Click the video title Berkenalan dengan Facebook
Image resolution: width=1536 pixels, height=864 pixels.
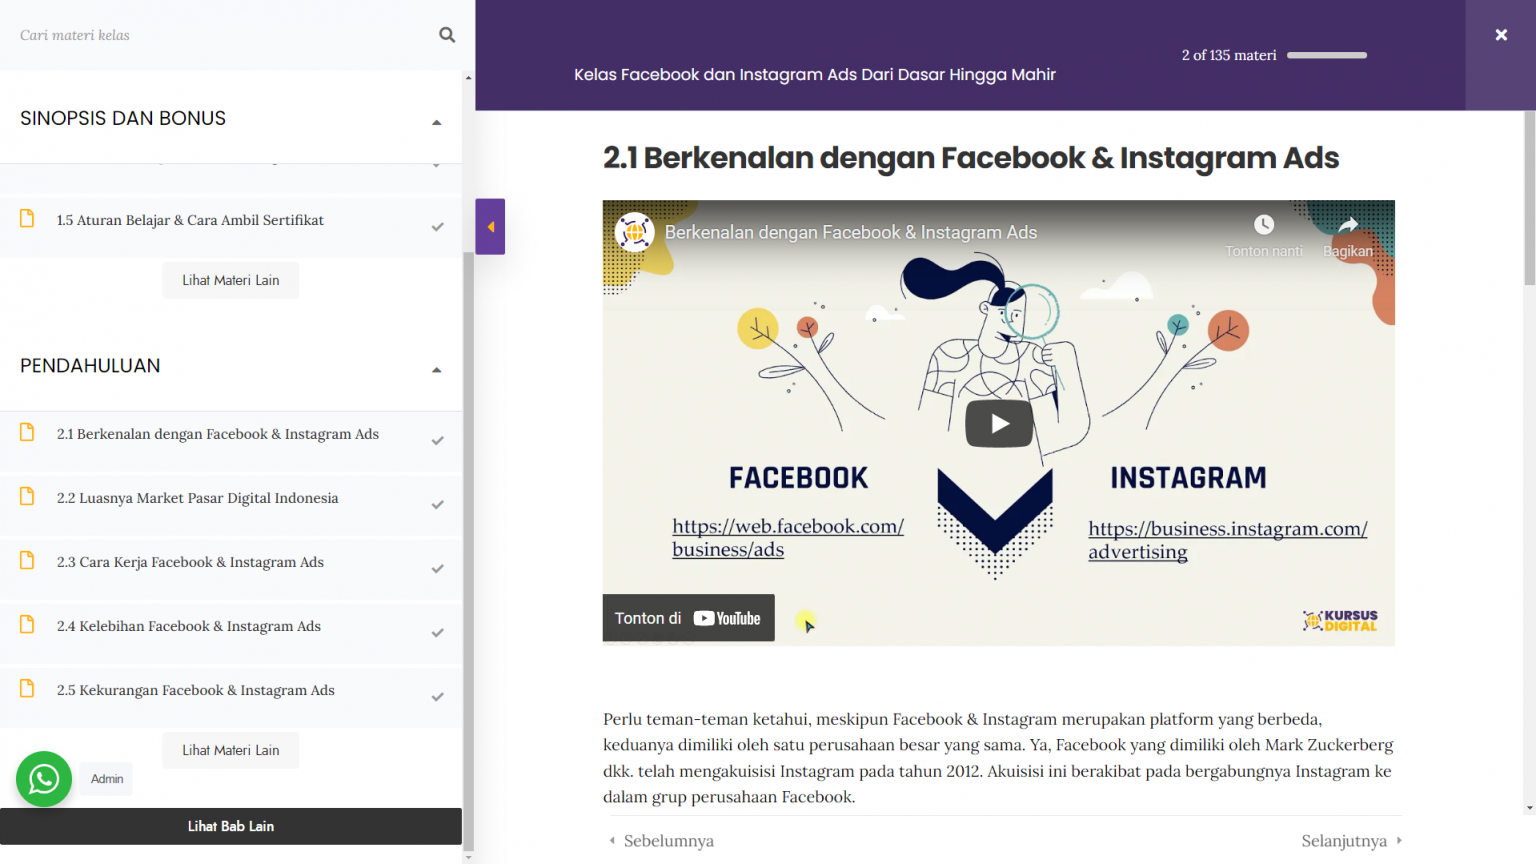851,232
